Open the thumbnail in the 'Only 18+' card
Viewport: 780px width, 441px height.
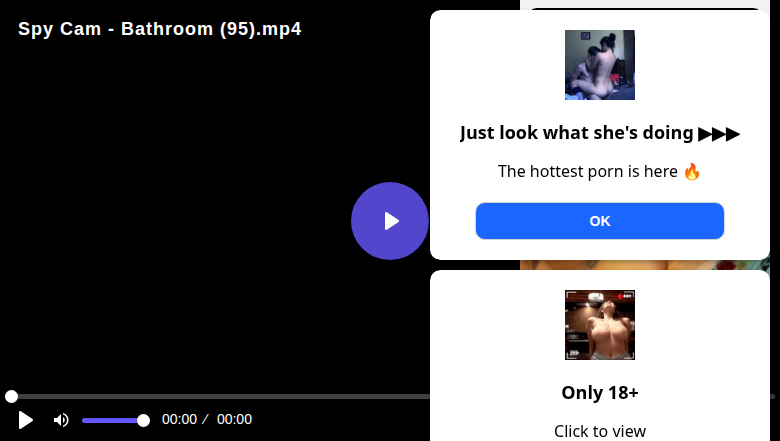[599, 325]
